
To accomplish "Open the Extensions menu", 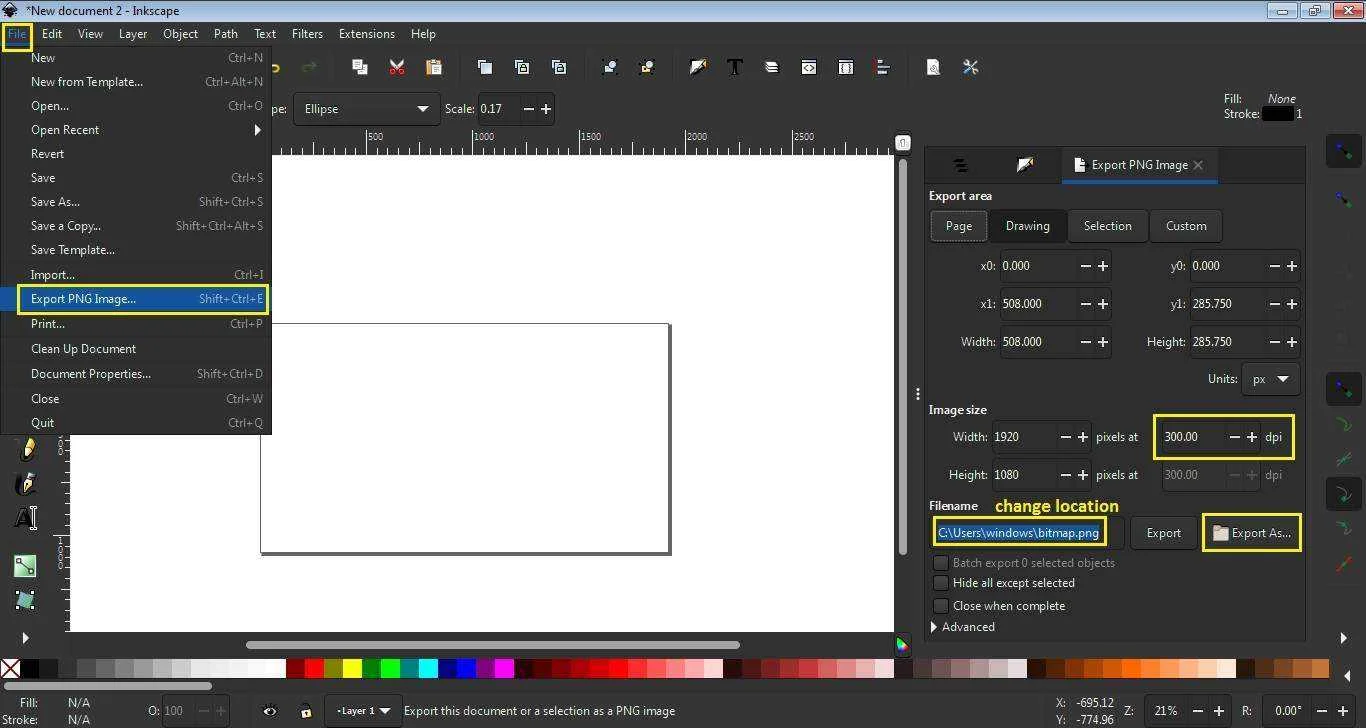I will coord(367,33).
